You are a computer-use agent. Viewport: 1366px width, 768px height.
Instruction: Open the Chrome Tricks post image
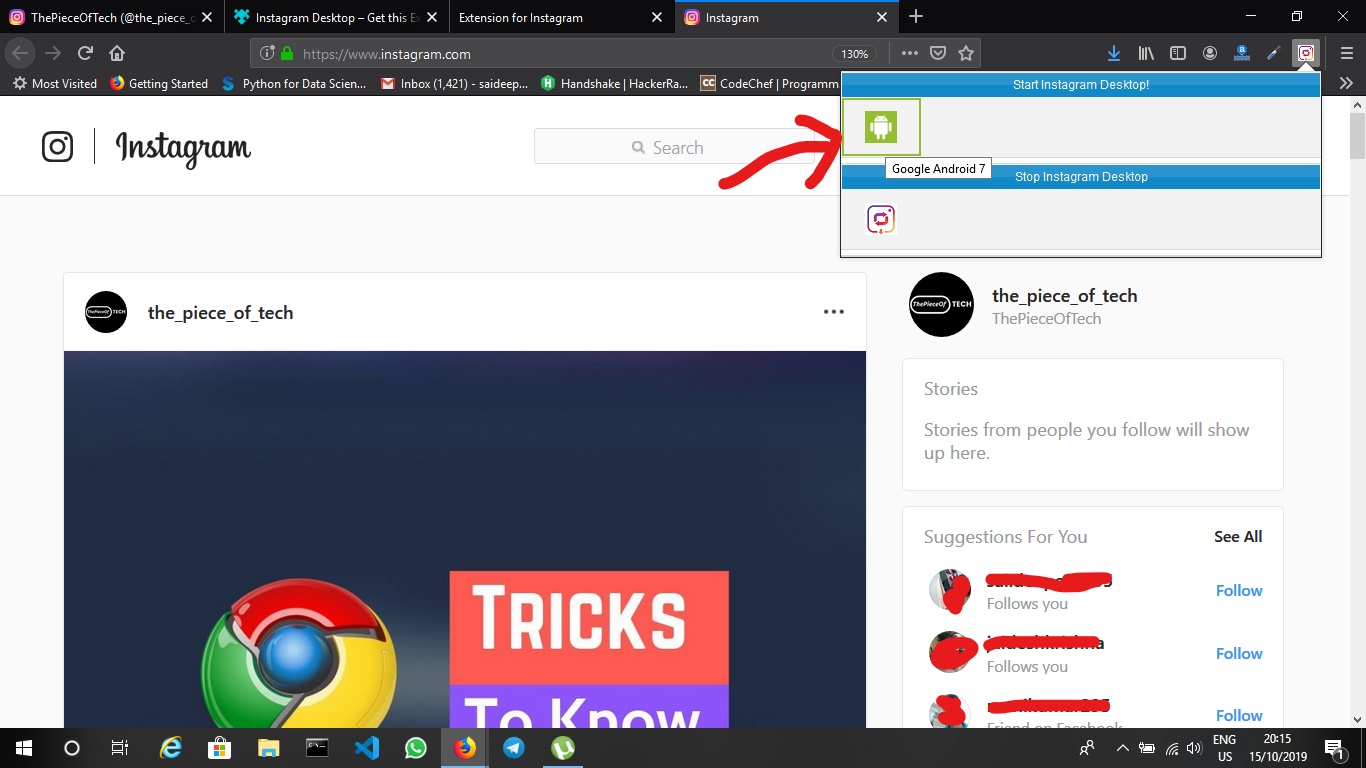[465, 539]
